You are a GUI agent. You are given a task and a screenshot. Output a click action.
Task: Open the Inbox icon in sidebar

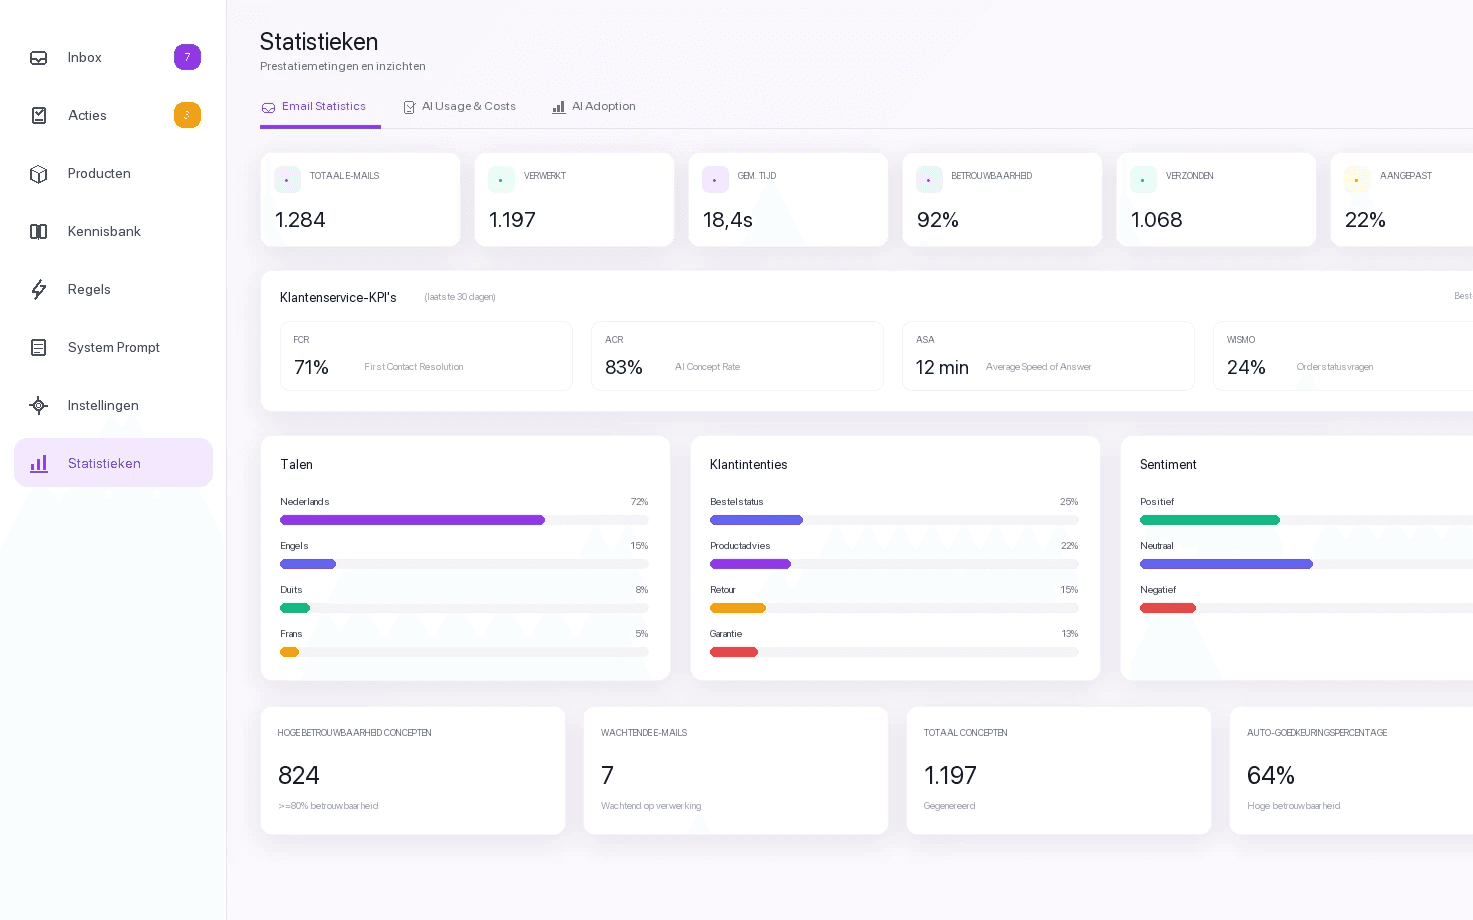(x=39, y=58)
